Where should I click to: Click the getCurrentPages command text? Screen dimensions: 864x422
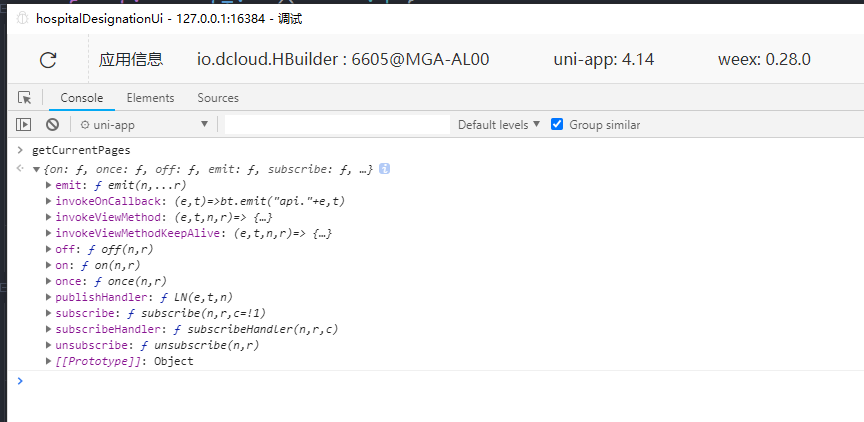(x=81, y=150)
